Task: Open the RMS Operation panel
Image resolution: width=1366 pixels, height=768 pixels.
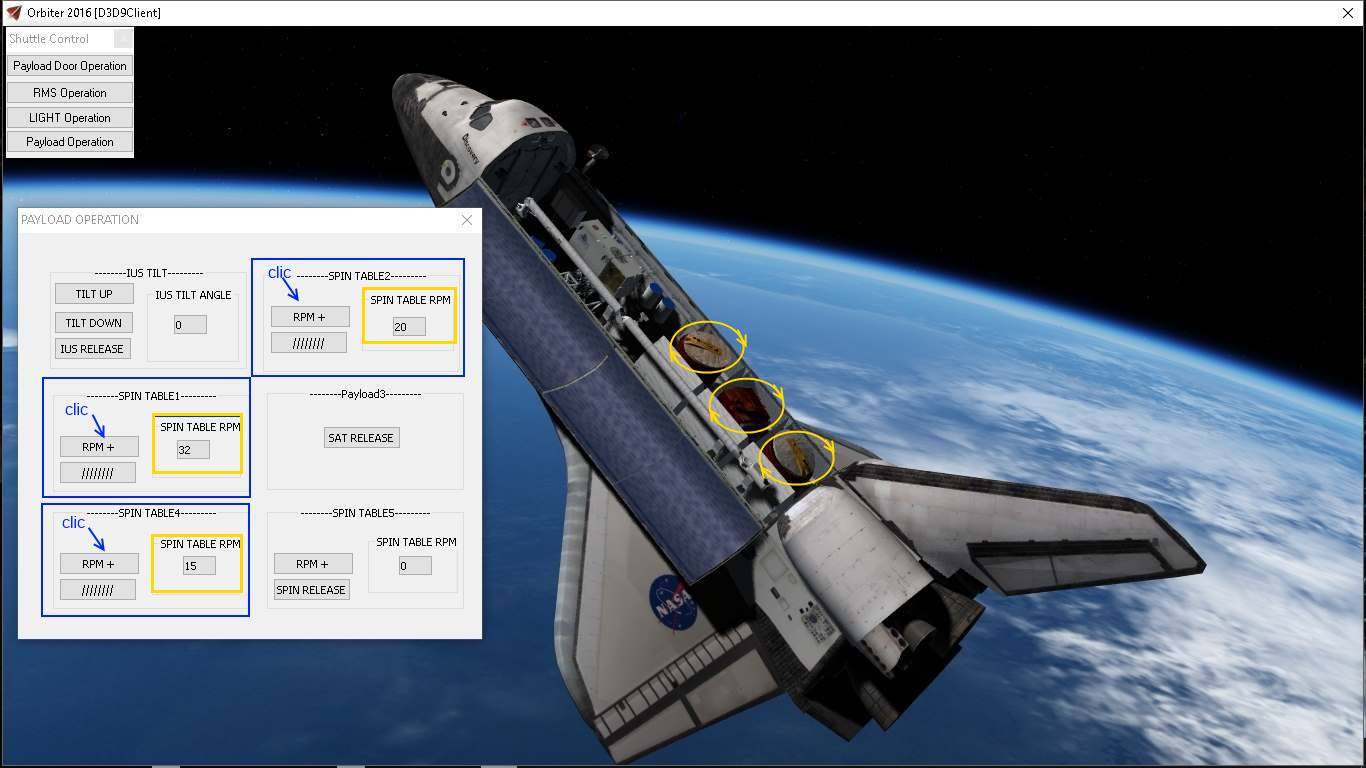Action: click(70, 93)
